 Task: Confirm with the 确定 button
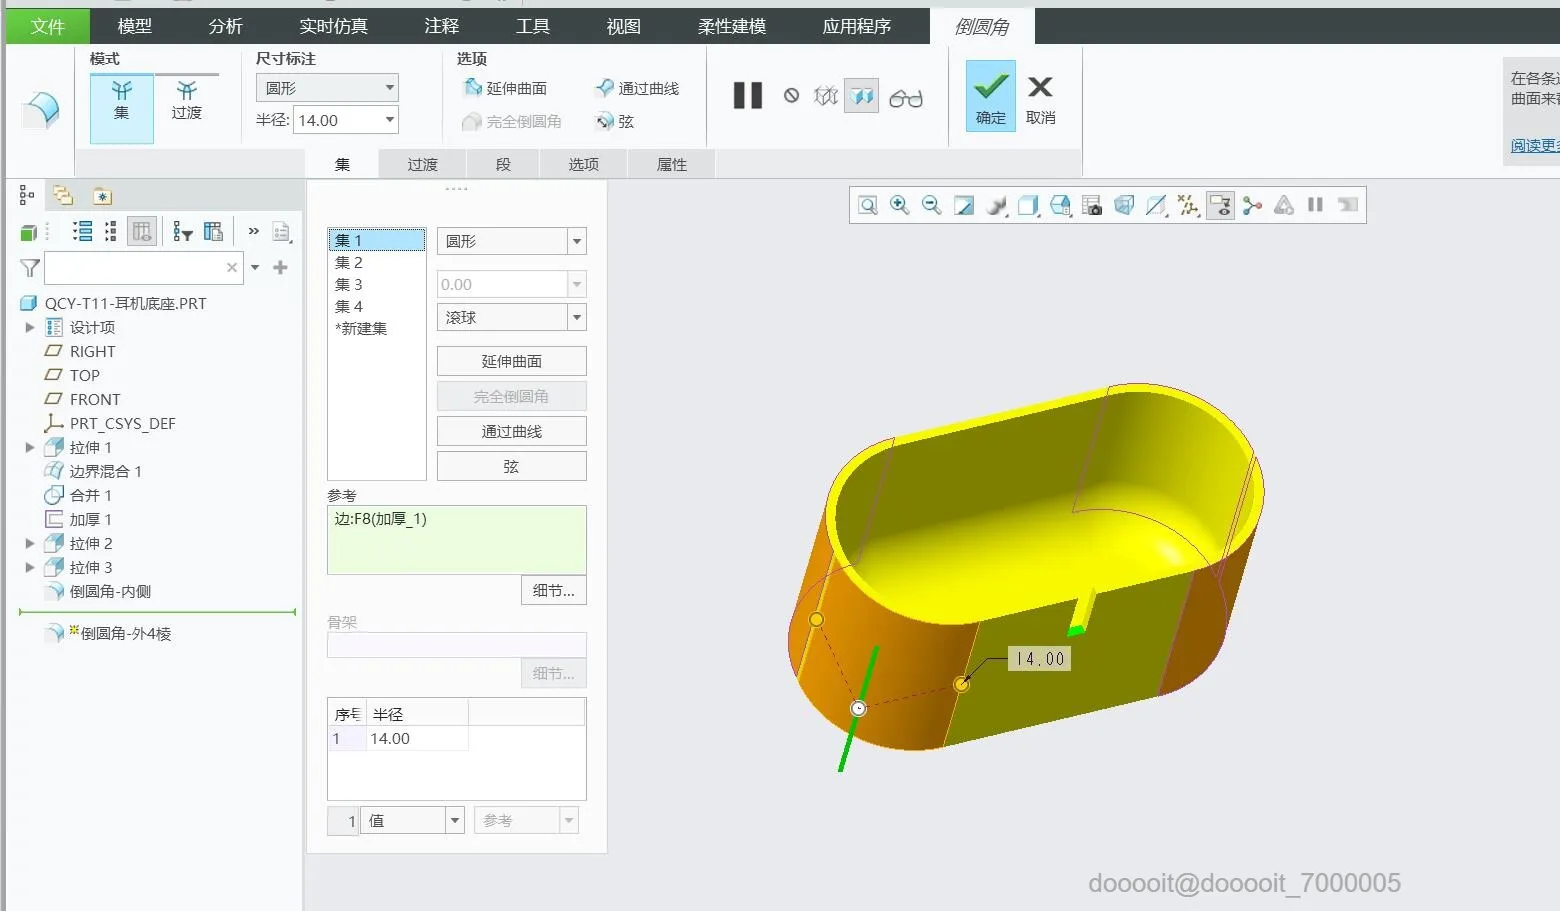pos(991,96)
